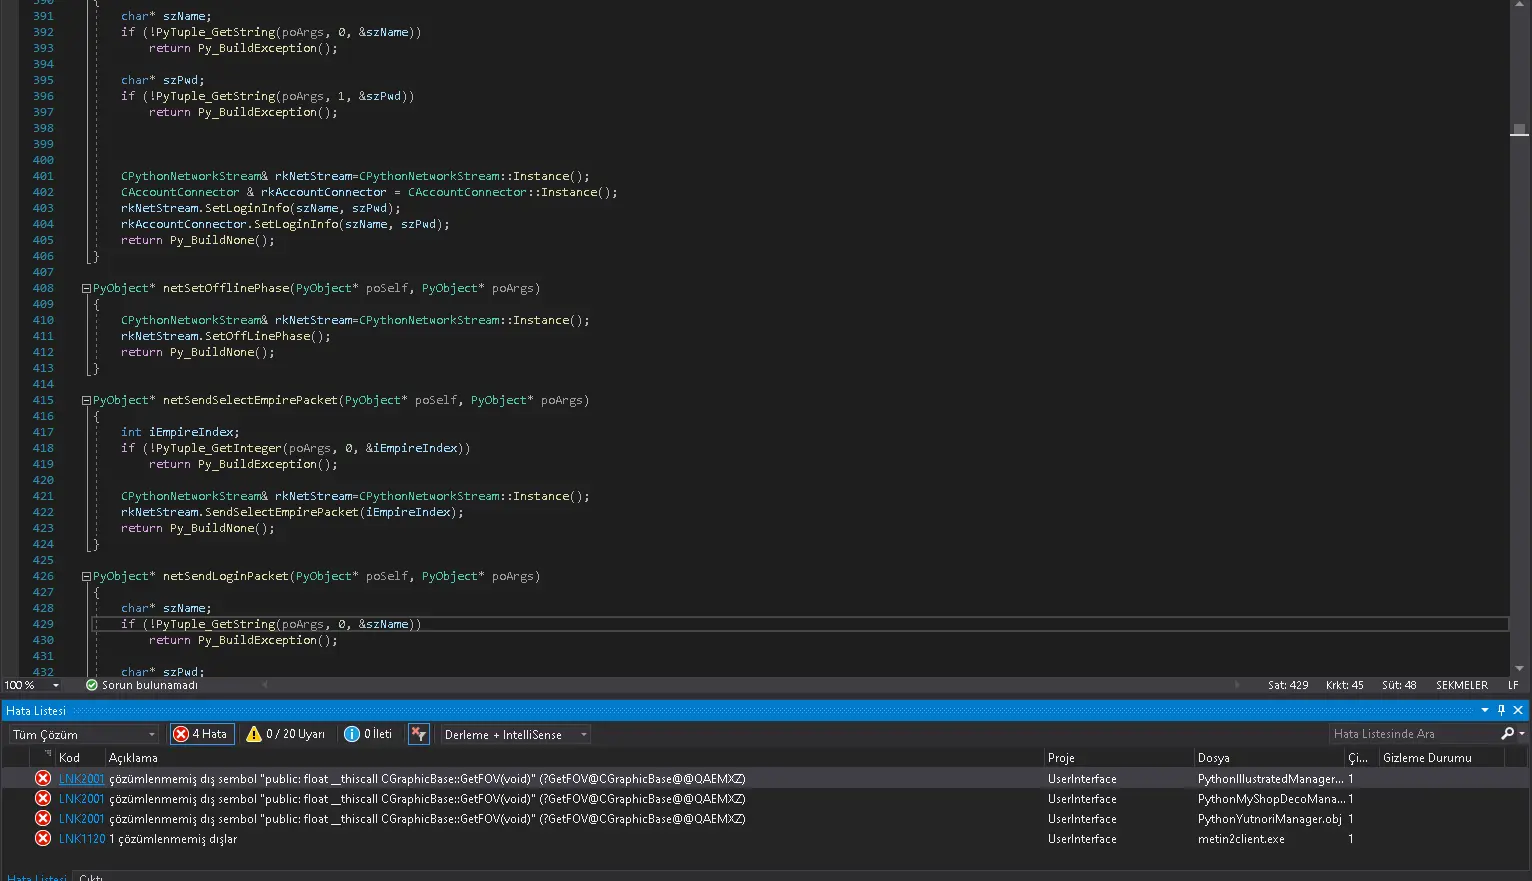Screen dimensions: 1532x881
Task: Click the clear error list filter icon
Action: pyautogui.click(x=419, y=734)
